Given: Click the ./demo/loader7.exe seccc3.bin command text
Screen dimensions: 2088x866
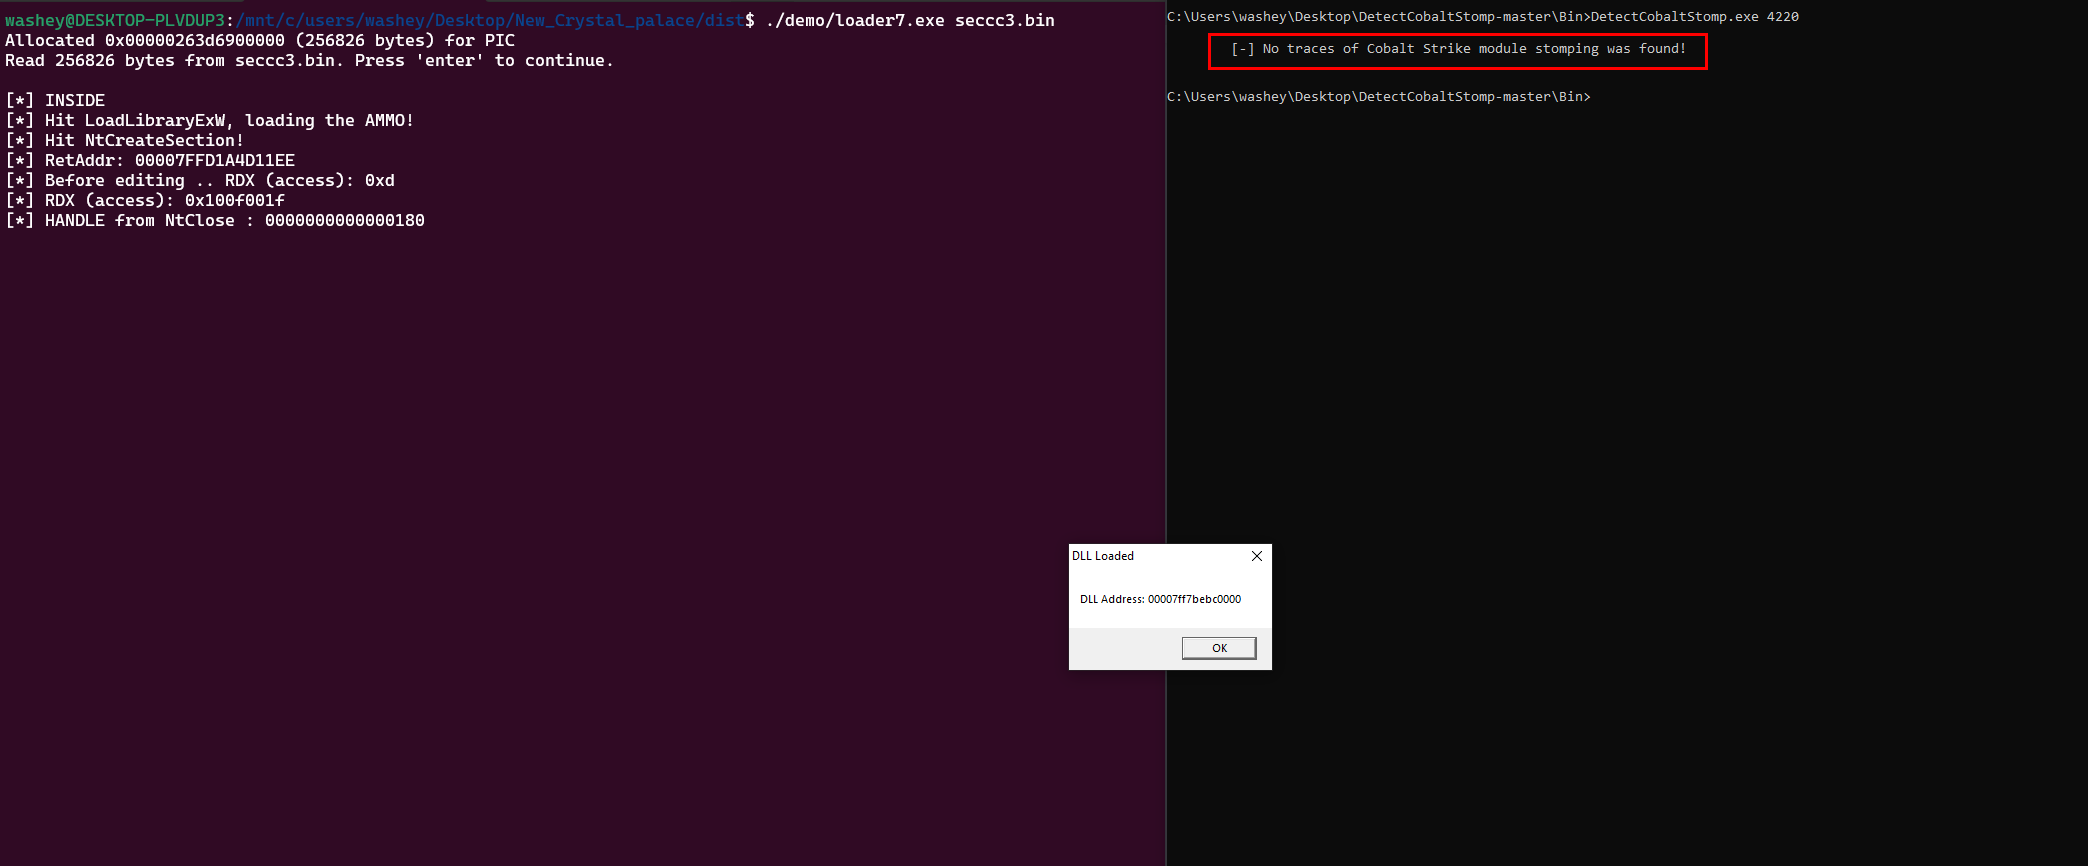Looking at the screenshot, I should (x=909, y=20).
